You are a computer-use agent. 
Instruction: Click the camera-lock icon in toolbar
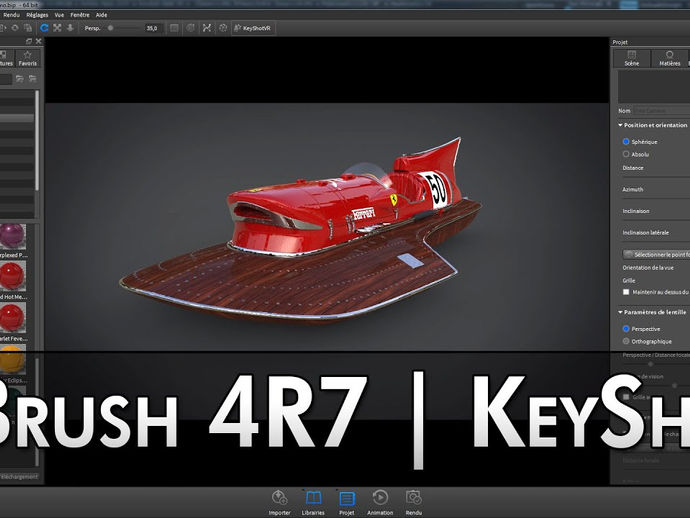[191, 28]
